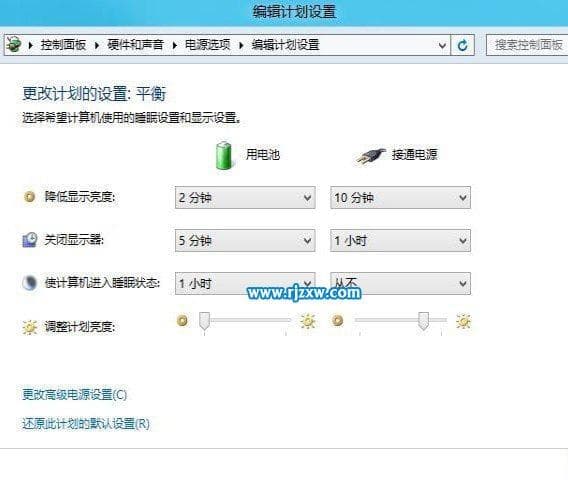Click the moon sleep icon
The height and width of the screenshot is (483, 568).
pos(30,283)
